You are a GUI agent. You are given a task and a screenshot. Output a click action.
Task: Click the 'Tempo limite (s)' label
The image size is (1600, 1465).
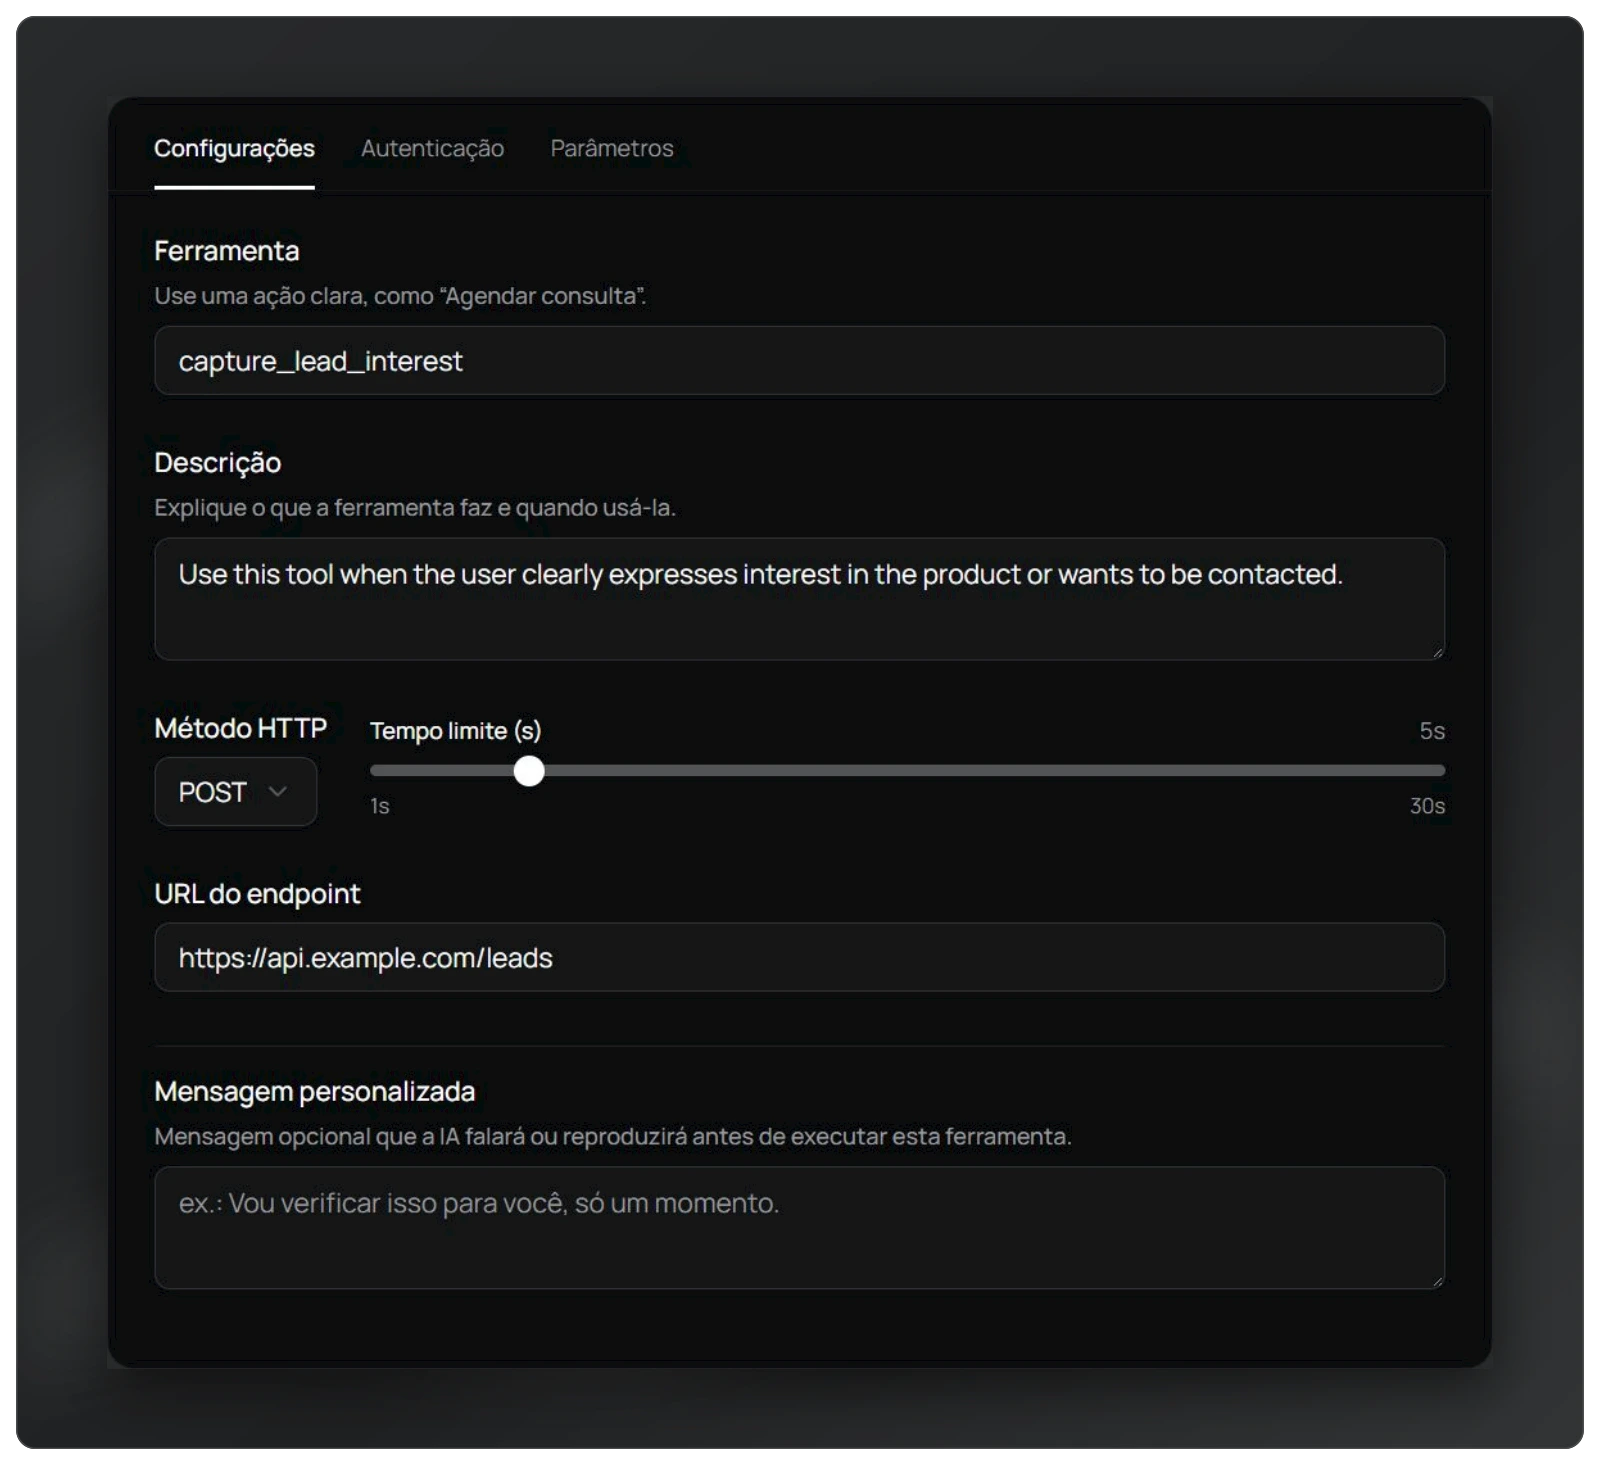[x=456, y=731]
